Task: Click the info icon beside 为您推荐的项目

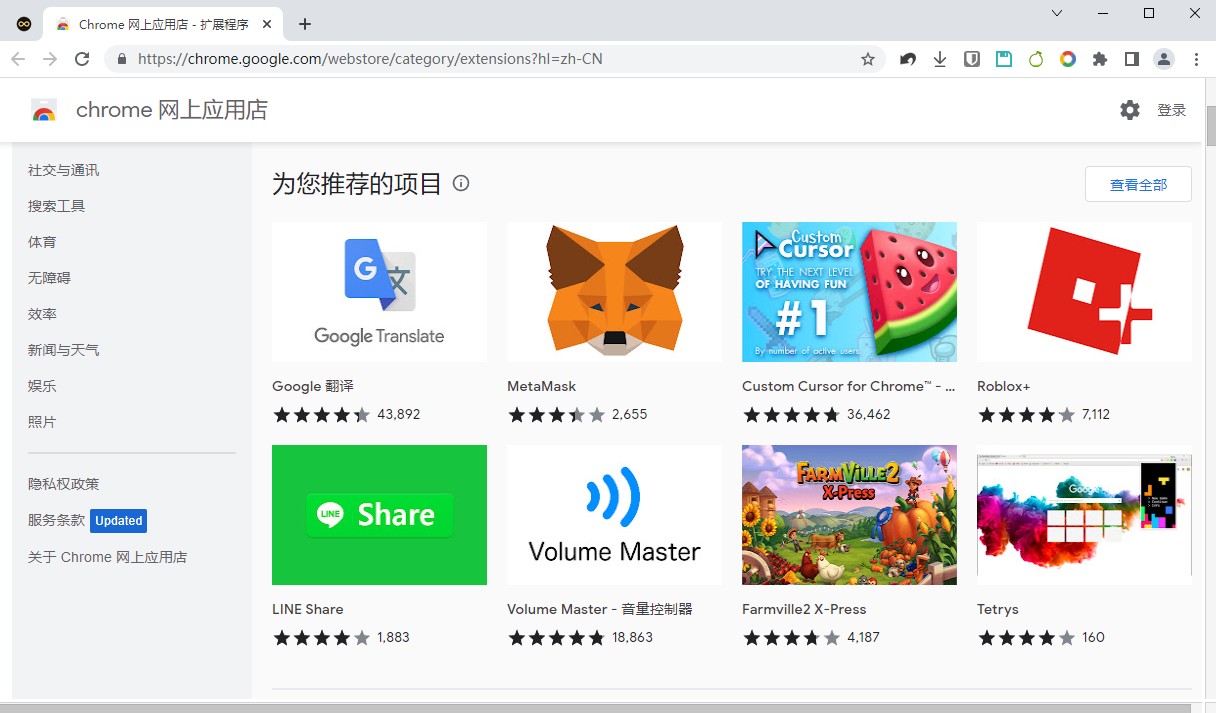Action: click(x=461, y=183)
